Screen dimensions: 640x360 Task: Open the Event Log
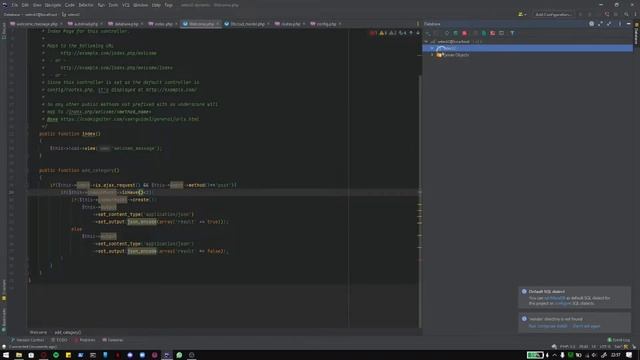[x=619, y=340]
